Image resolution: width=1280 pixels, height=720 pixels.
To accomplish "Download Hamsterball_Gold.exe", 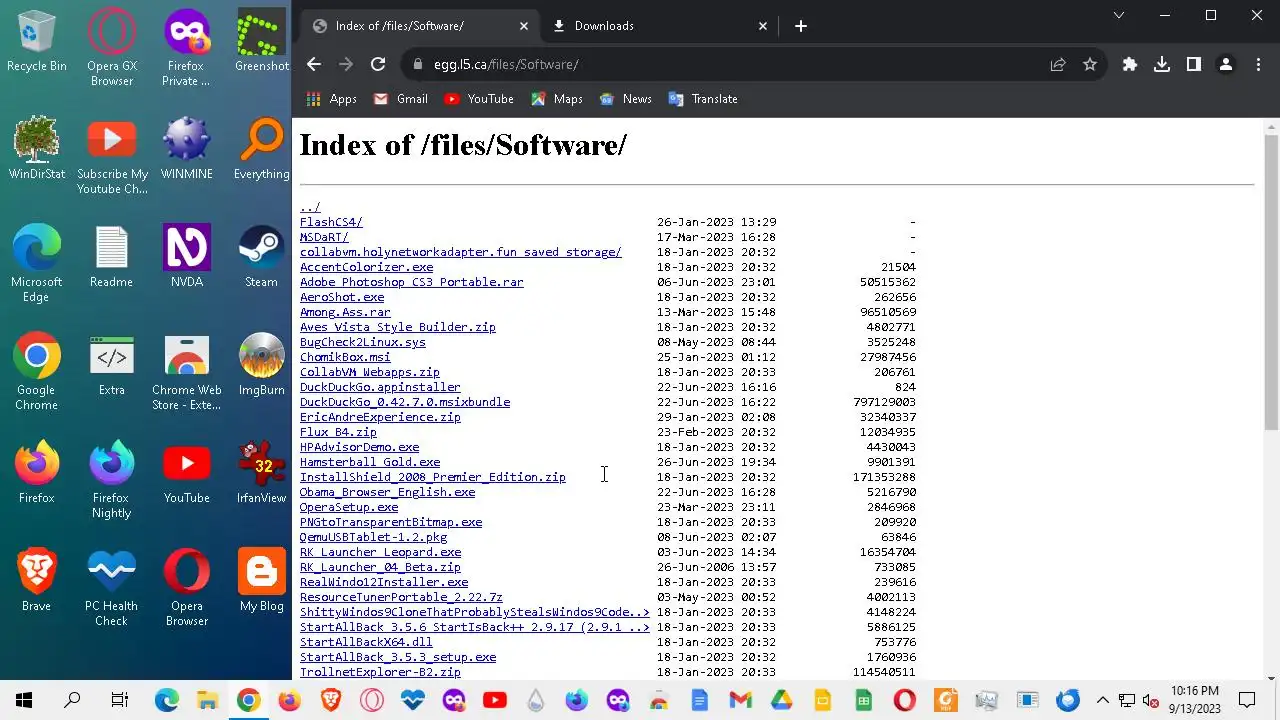I will click(370, 462).
